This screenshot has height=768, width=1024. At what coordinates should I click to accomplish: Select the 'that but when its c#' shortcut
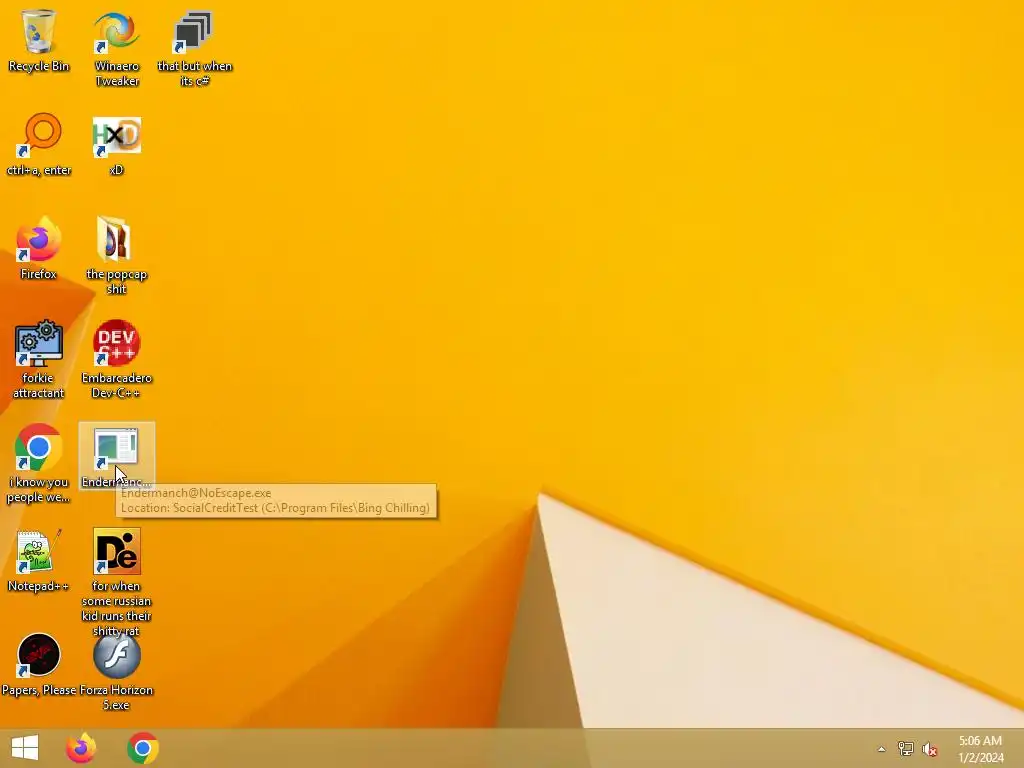pos(194,48)
